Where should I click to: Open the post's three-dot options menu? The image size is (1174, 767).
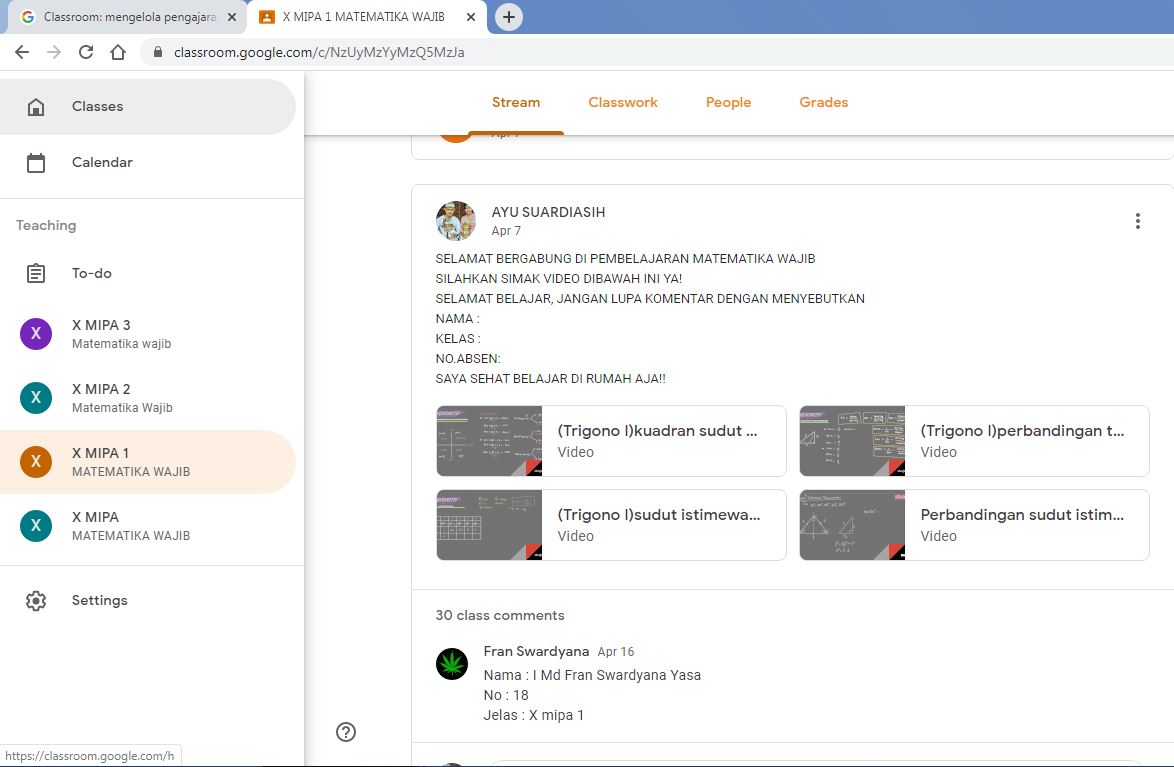click(1137, 221)
